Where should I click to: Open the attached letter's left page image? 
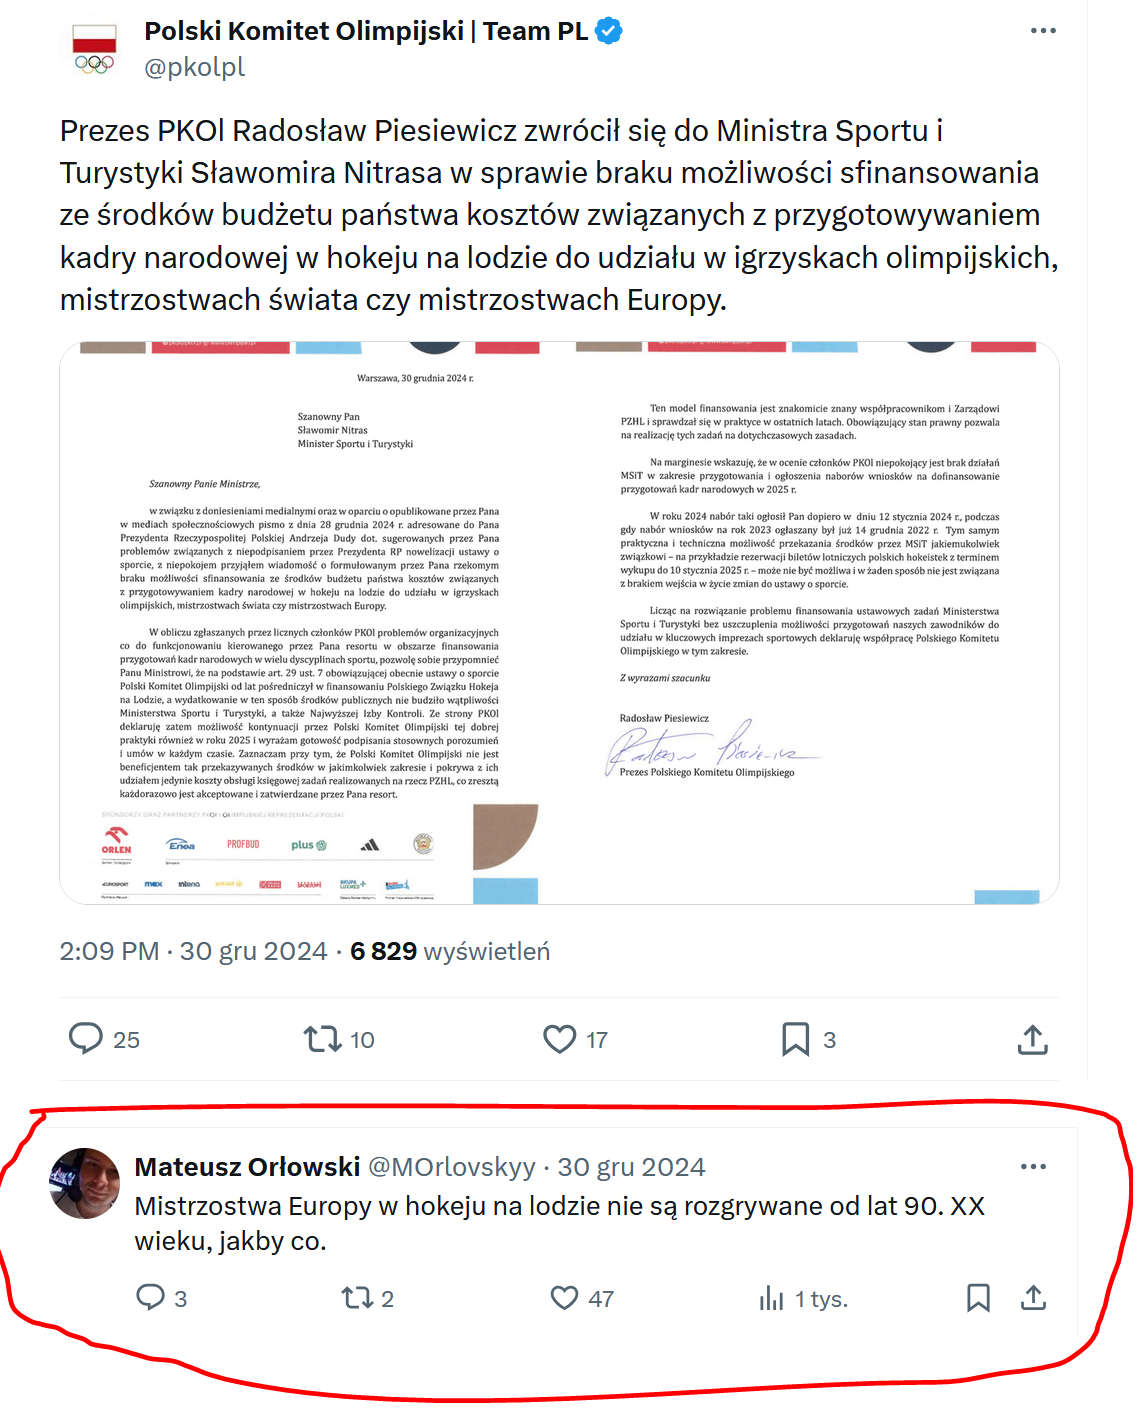309,623
